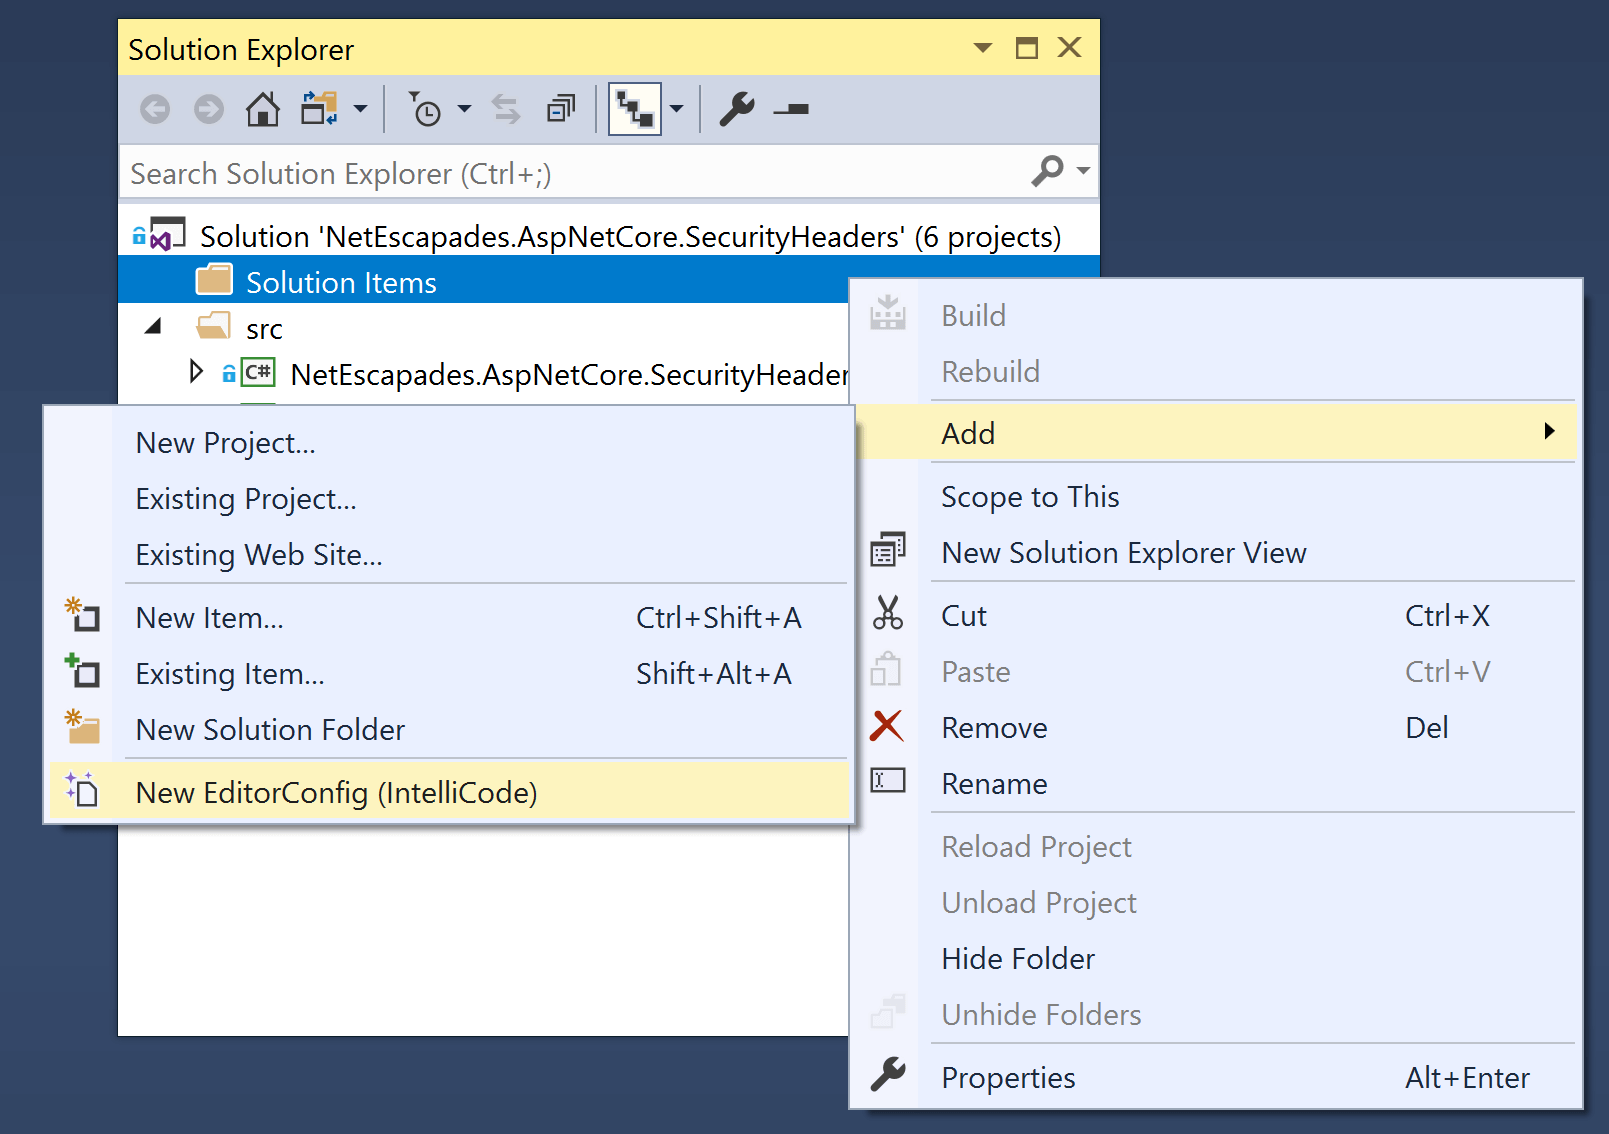Viewport: 1609px width, 1134px height.
Task: Click the Add submenu arrow
Action: (1549, 431)
